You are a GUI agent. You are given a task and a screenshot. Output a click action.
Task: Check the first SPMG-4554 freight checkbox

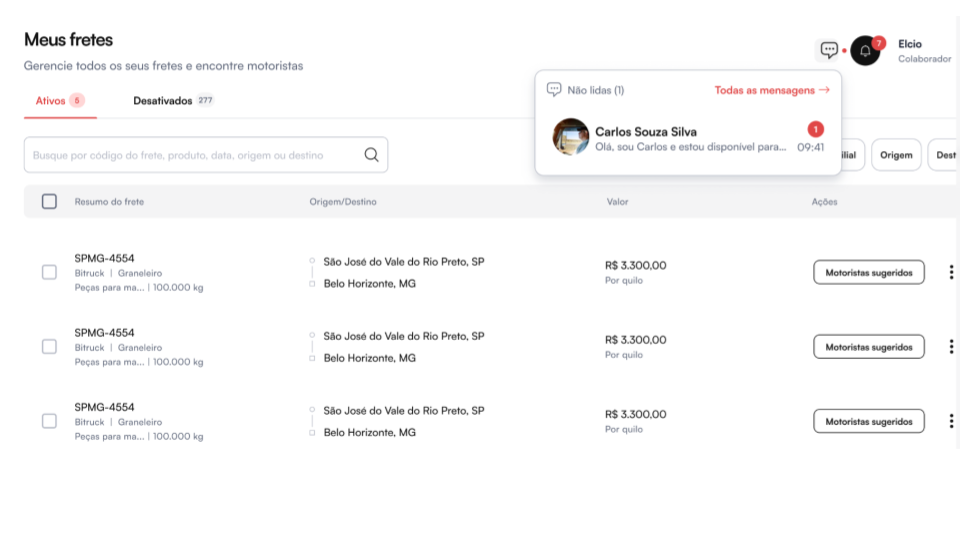click(x=49, y=272)
